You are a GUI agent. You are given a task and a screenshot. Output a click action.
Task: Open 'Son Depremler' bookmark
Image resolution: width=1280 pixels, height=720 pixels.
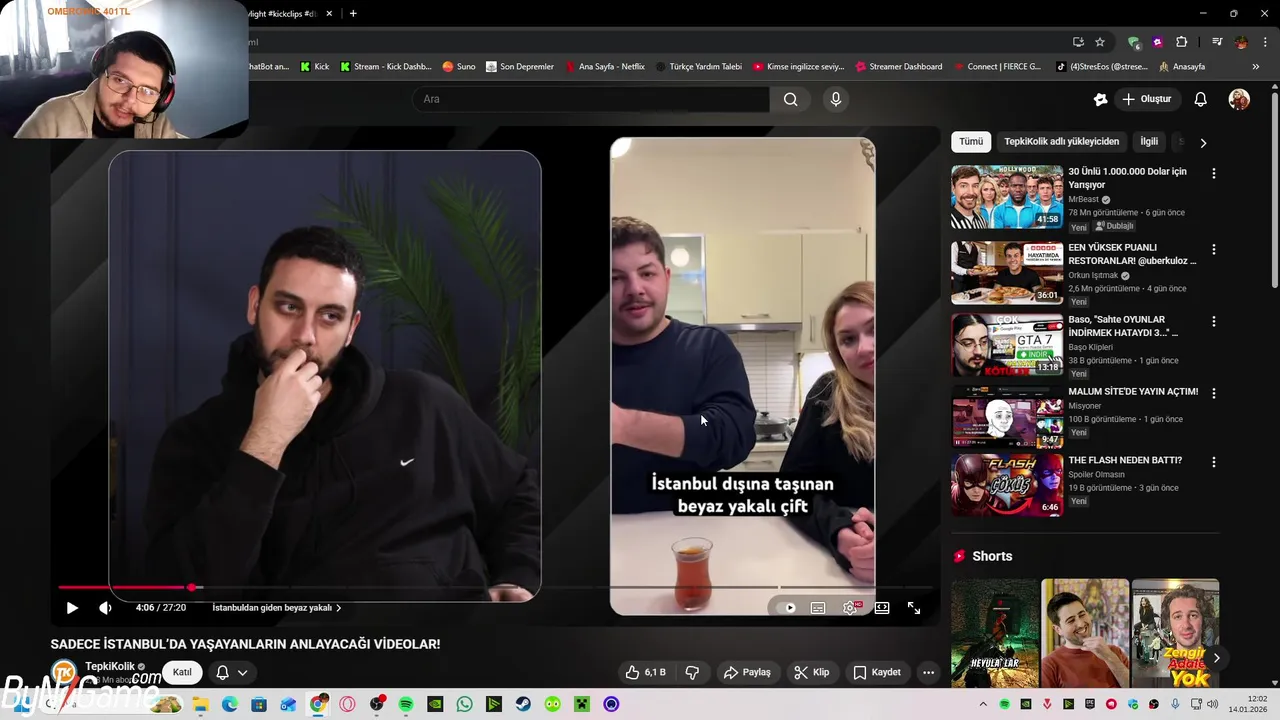pyautogui.click(x=520, y=66)
